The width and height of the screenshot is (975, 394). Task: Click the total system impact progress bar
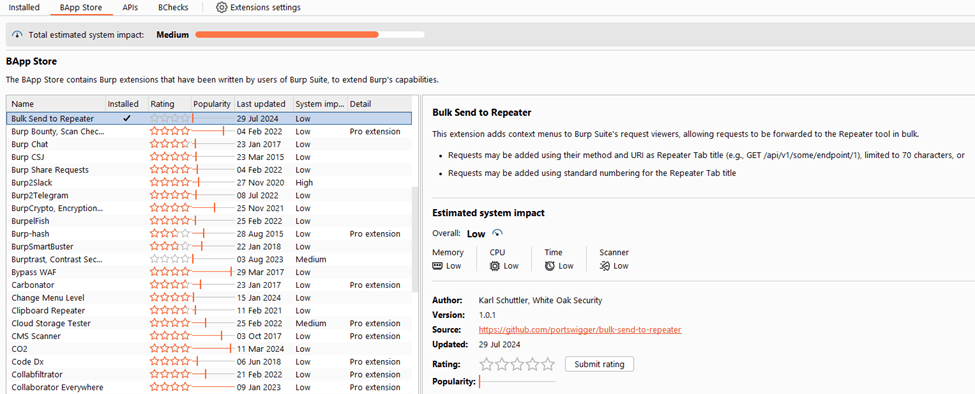(310, 35)
